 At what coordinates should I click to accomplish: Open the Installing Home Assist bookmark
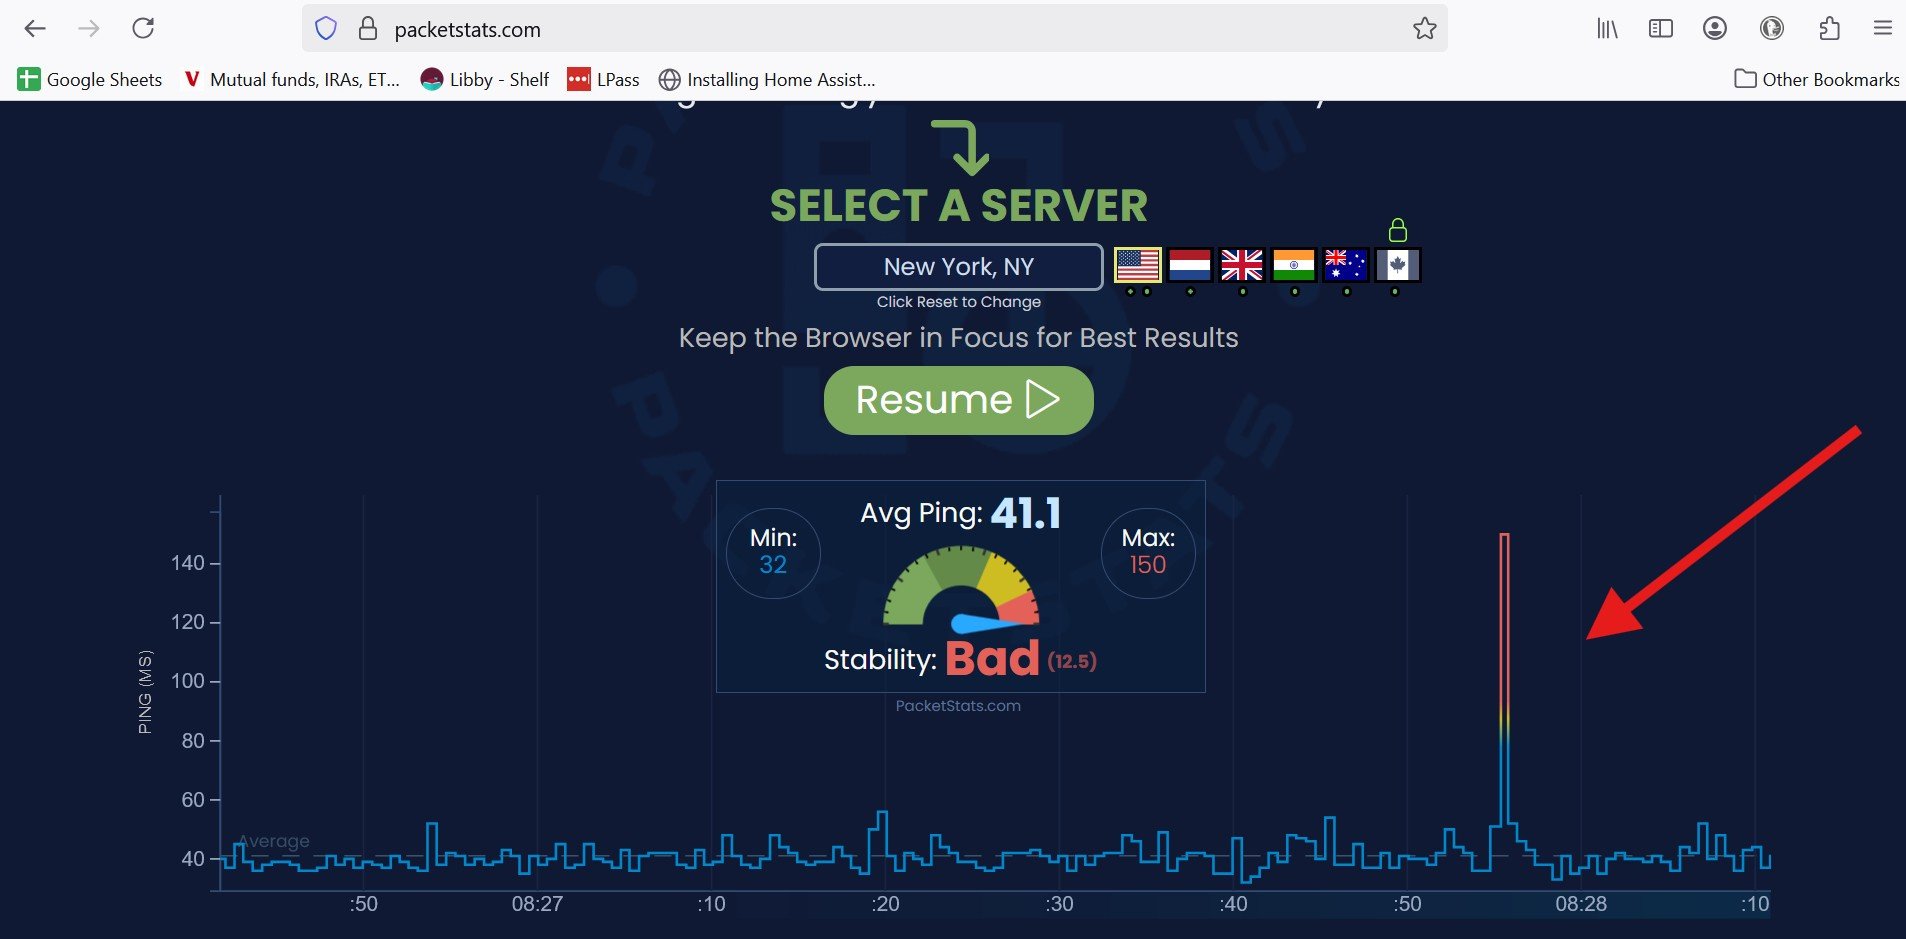pyautogui.click(x=767, y=79)
